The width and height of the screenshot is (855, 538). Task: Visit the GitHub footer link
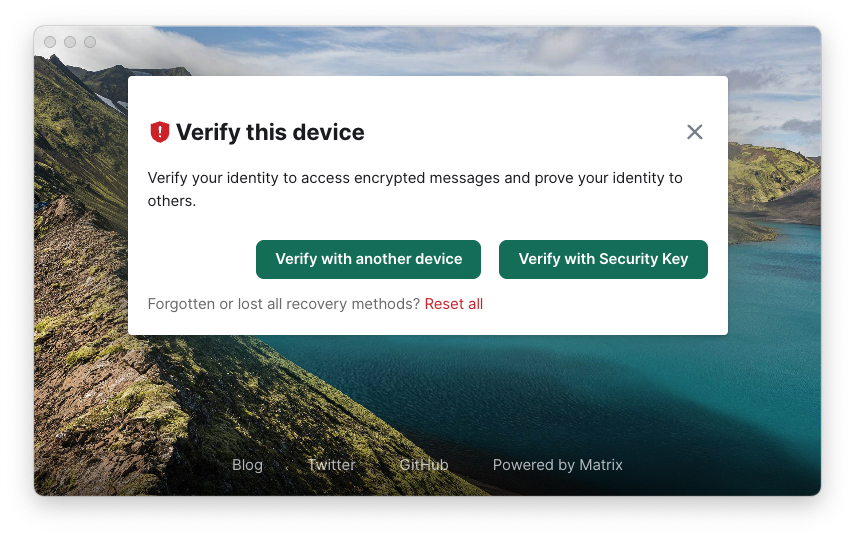click(x=424, y=465)
